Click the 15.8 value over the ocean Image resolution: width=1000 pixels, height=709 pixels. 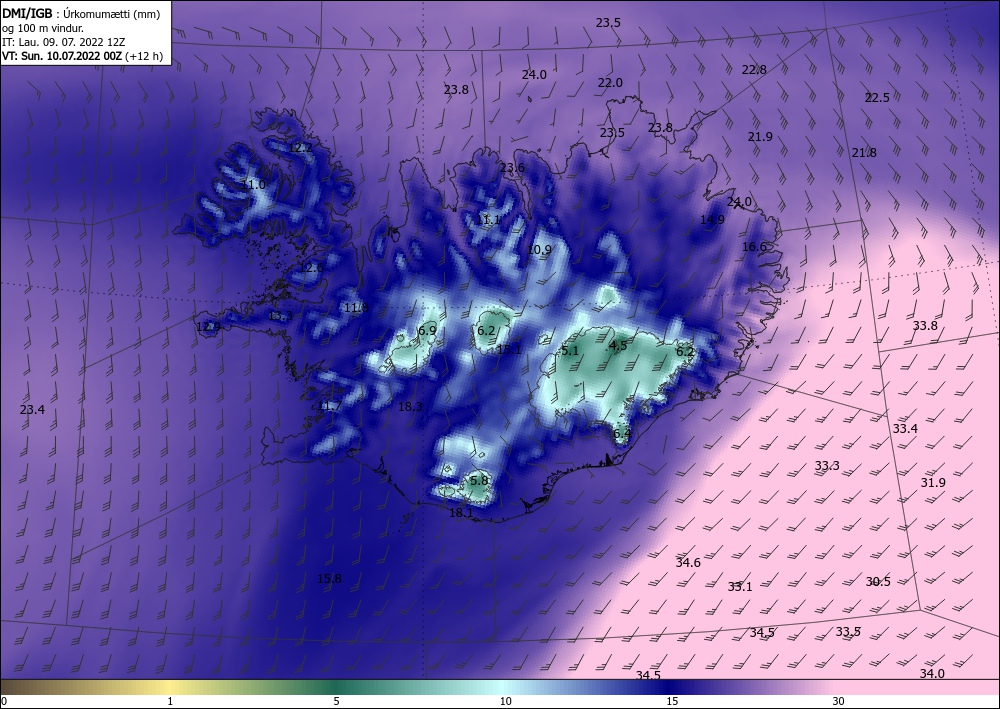329,579
